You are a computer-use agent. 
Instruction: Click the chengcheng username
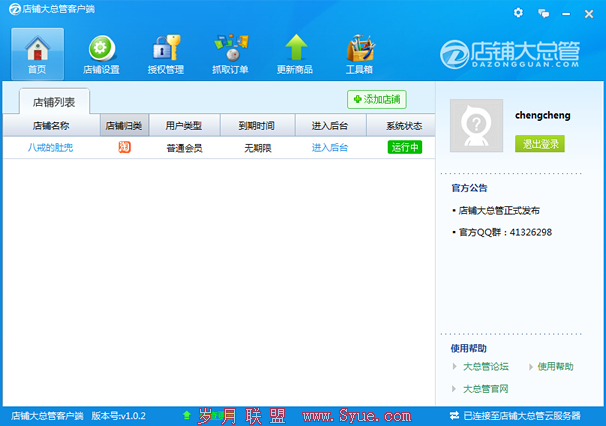coord(543,116)
